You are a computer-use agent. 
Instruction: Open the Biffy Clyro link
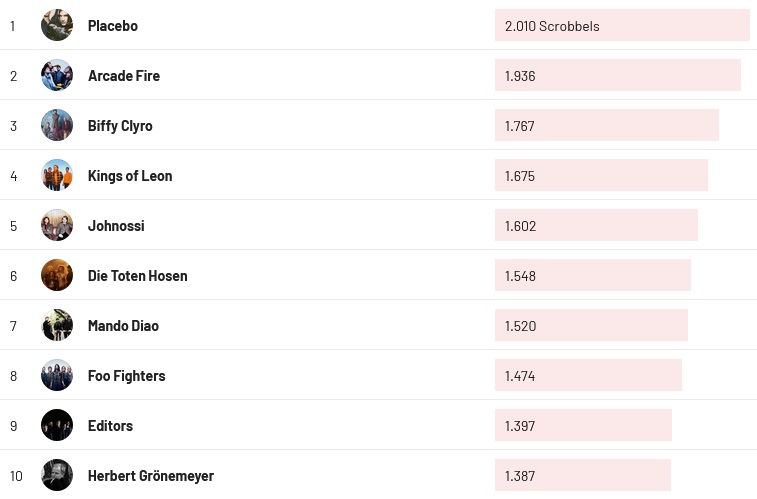click(120, 126)
